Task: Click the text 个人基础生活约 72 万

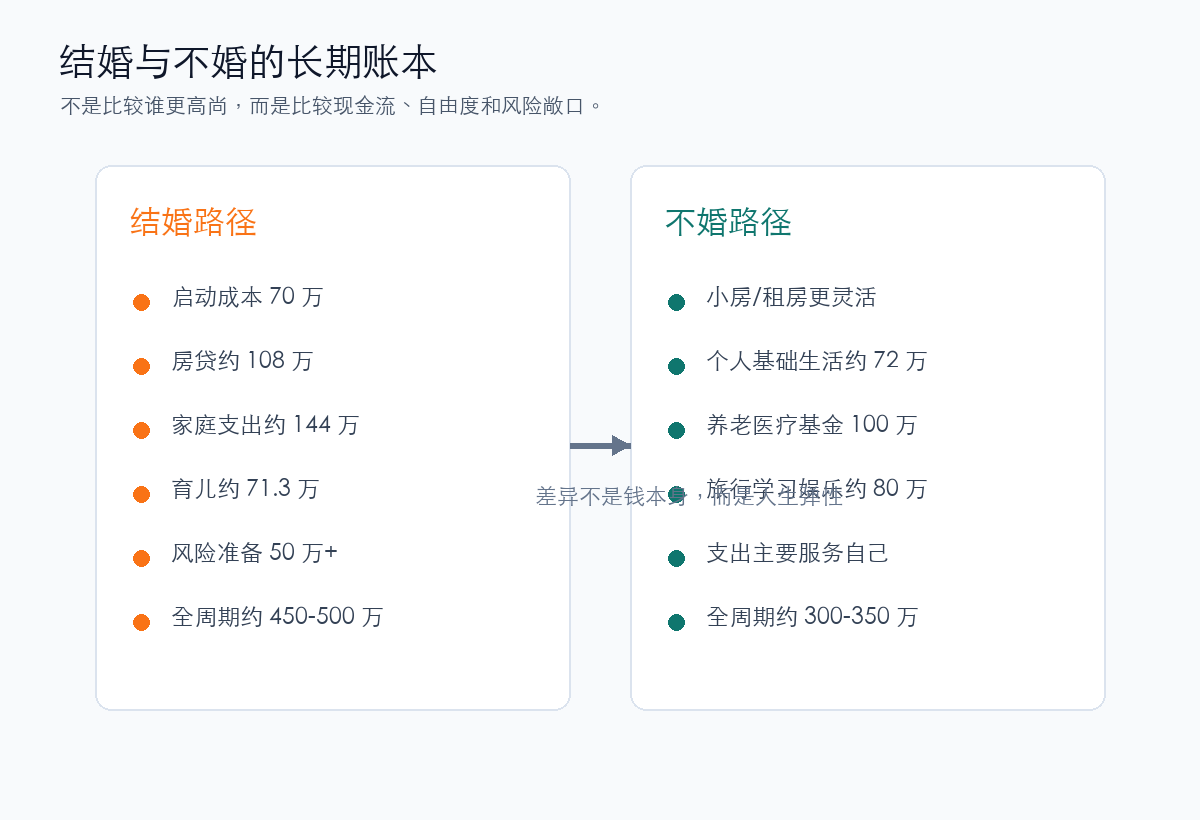Action: coord(817,361)
